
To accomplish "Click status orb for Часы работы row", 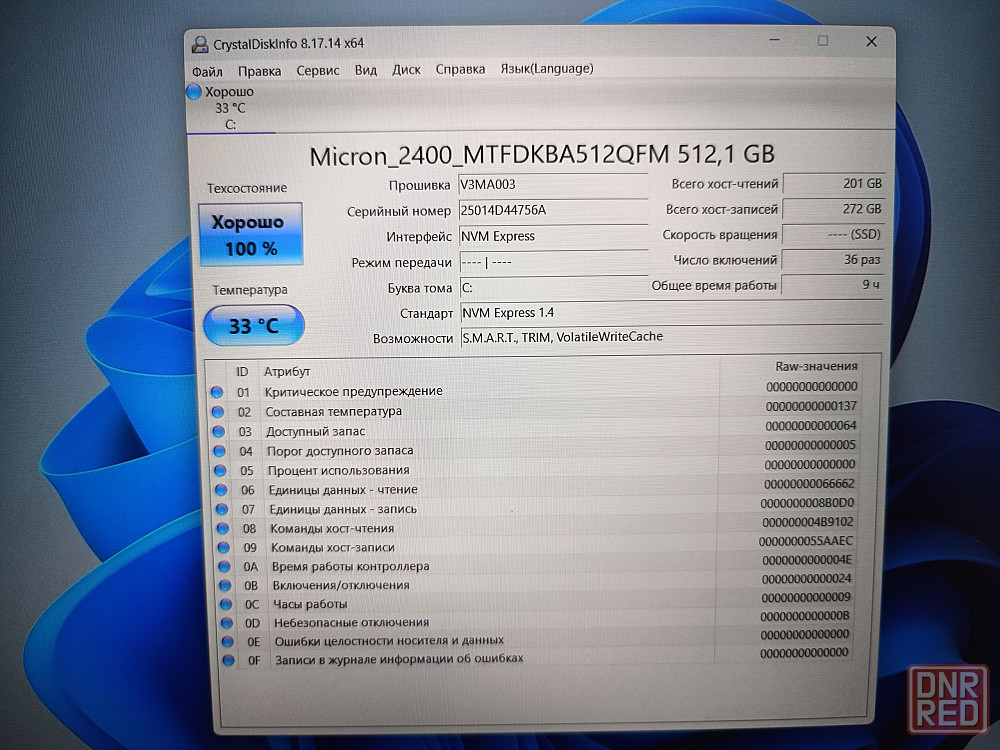I will (x=224, y=604).
